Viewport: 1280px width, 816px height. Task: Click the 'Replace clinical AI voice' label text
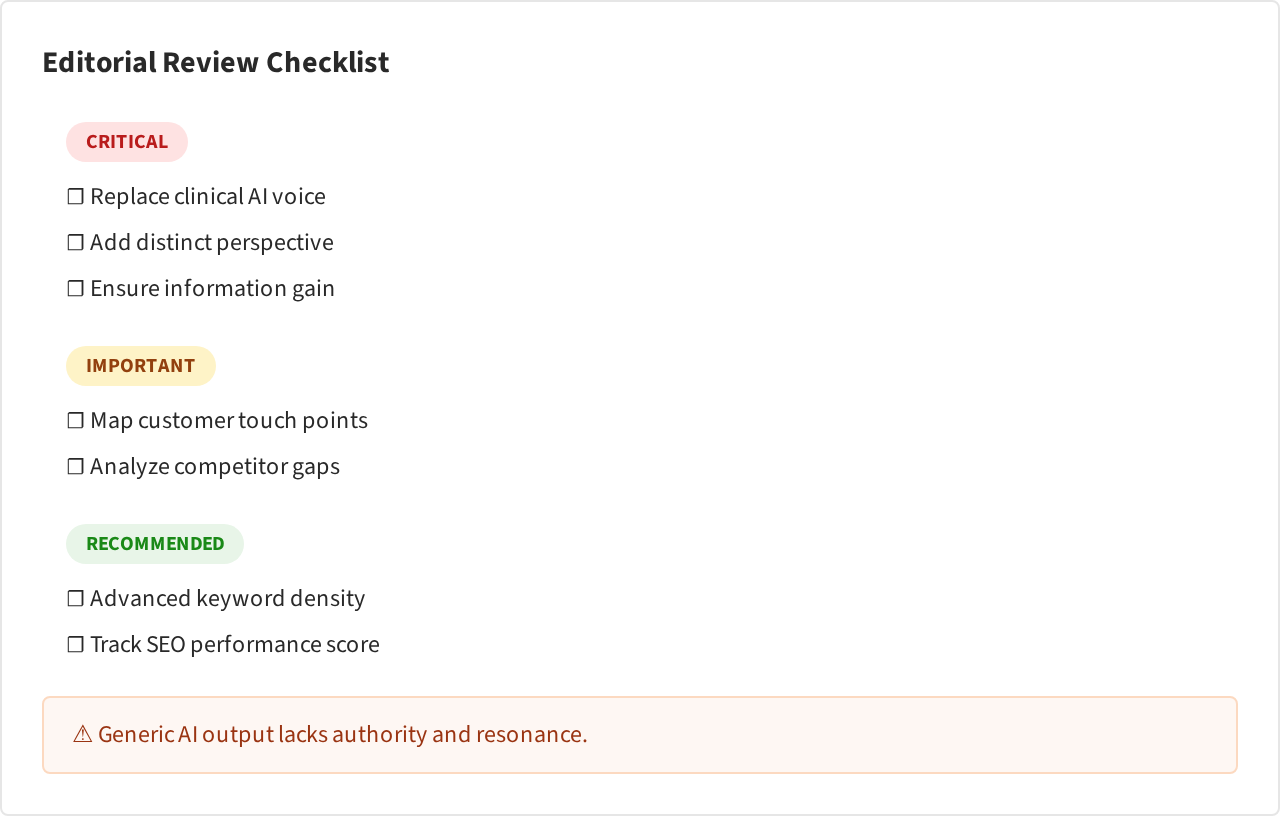point(208,197)
